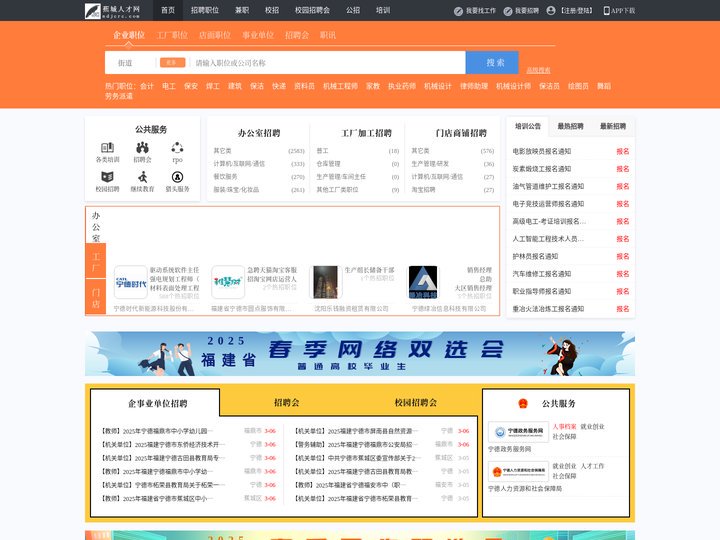The height and width of the screenshot is (540, 720).
Task: Open 淘宝招聘 under 门店商铺招聘
Action: (x=423, y=190)
